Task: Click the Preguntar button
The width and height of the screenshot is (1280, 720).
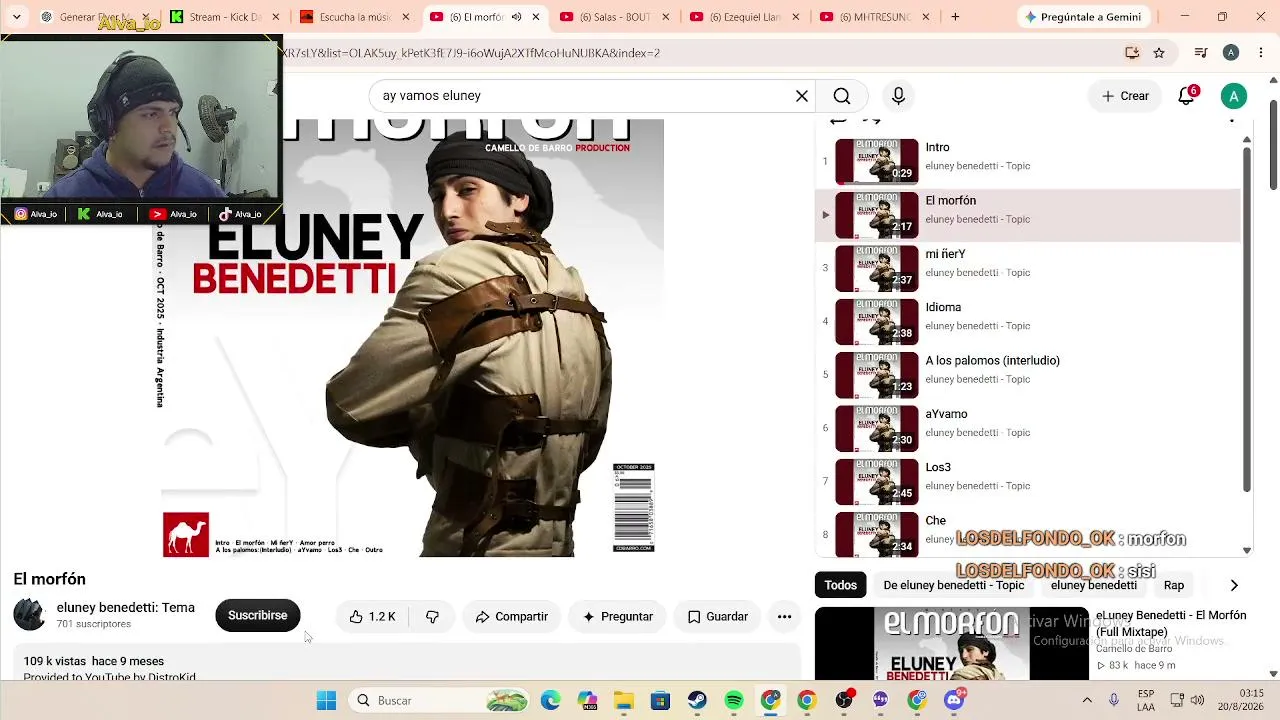Action: pyautogui.click(x=618, y=617)
